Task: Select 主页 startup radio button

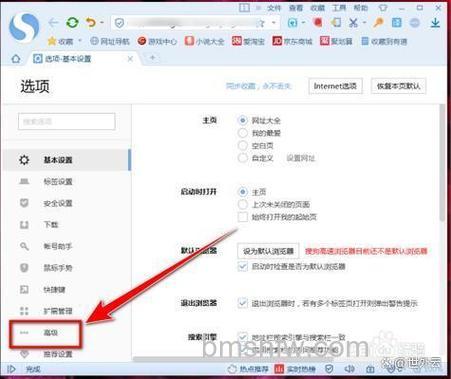Action: pos(243,192)
